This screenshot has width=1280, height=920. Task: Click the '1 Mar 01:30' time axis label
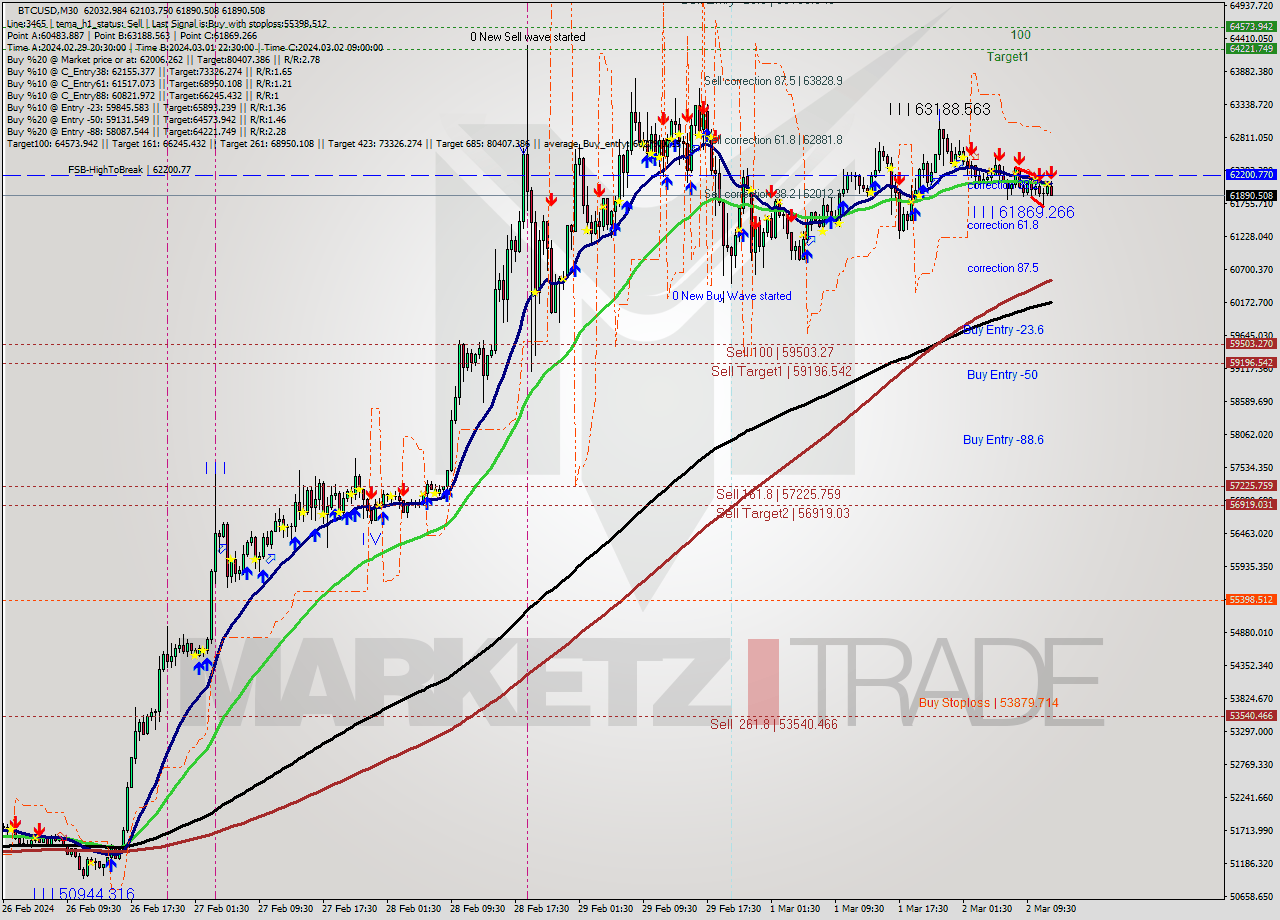pos(796,909)
